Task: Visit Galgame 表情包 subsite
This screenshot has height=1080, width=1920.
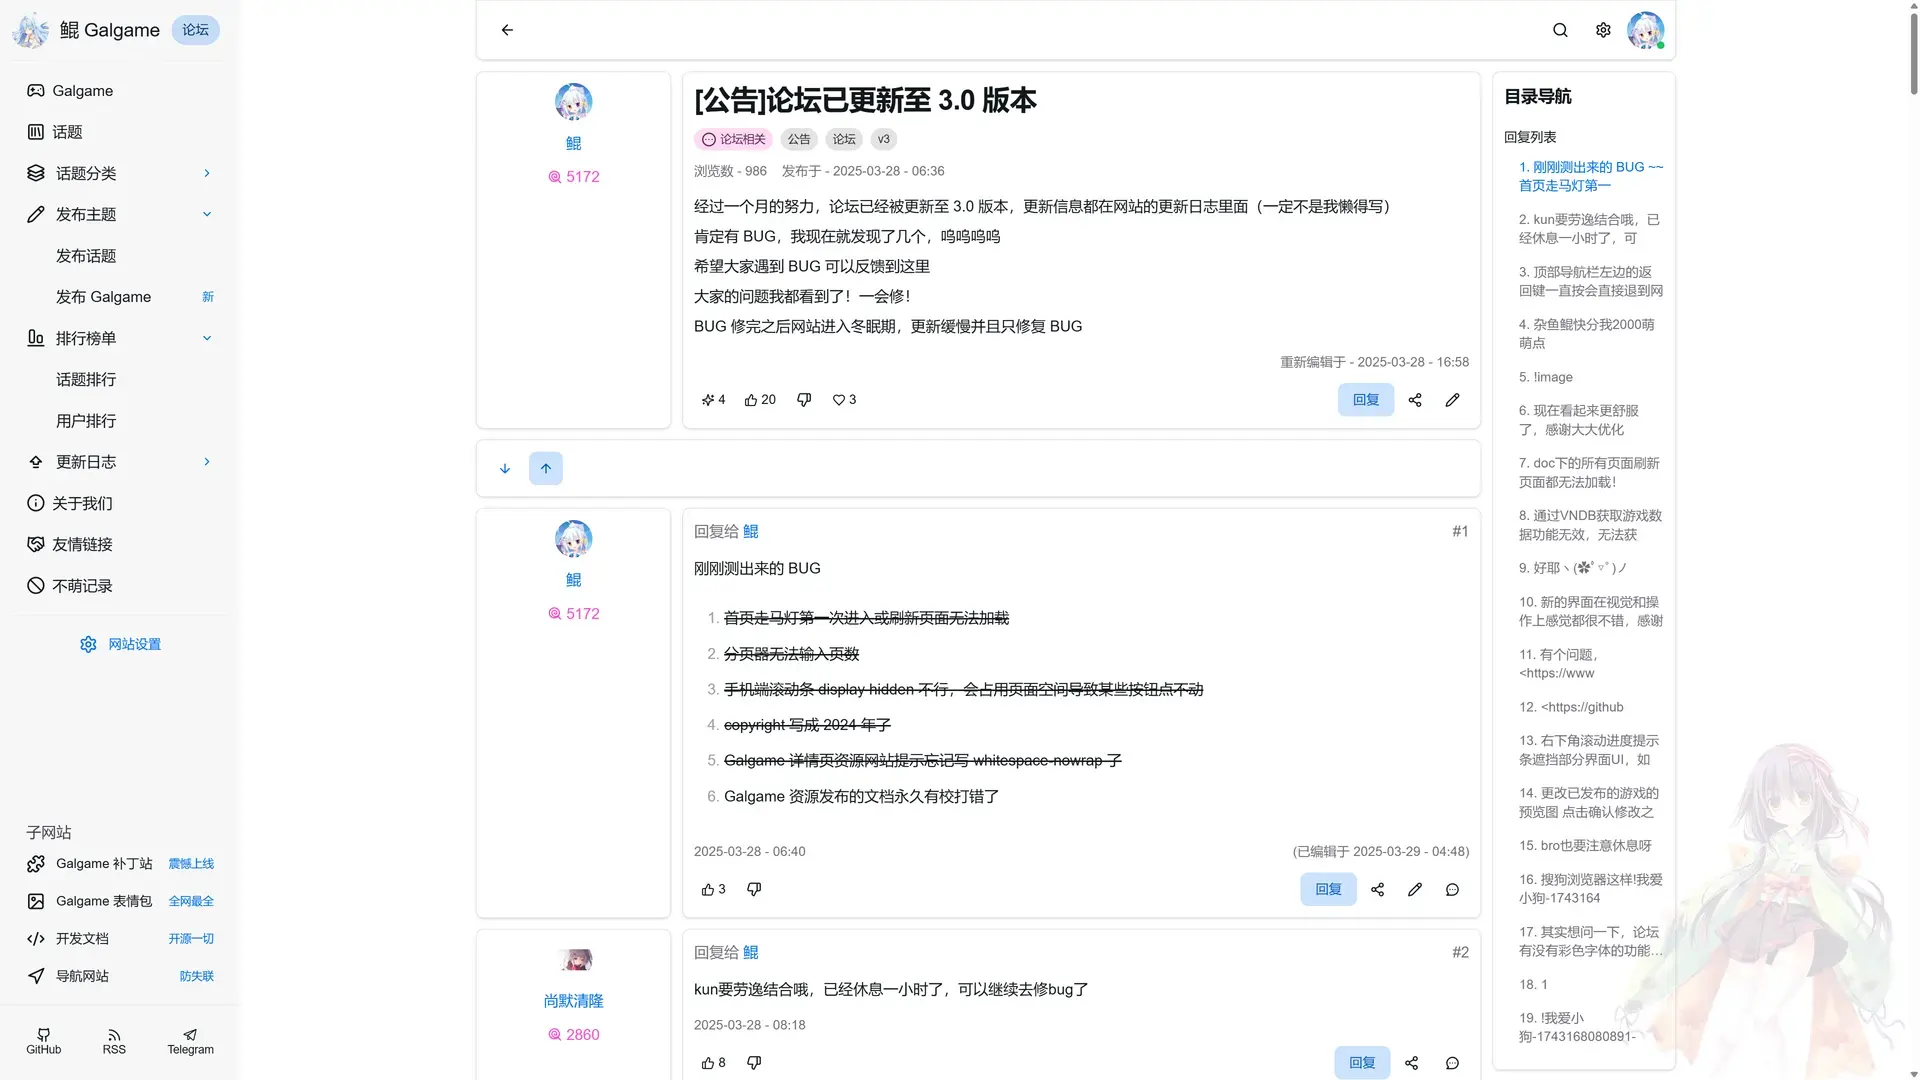Action: [120, 901]
